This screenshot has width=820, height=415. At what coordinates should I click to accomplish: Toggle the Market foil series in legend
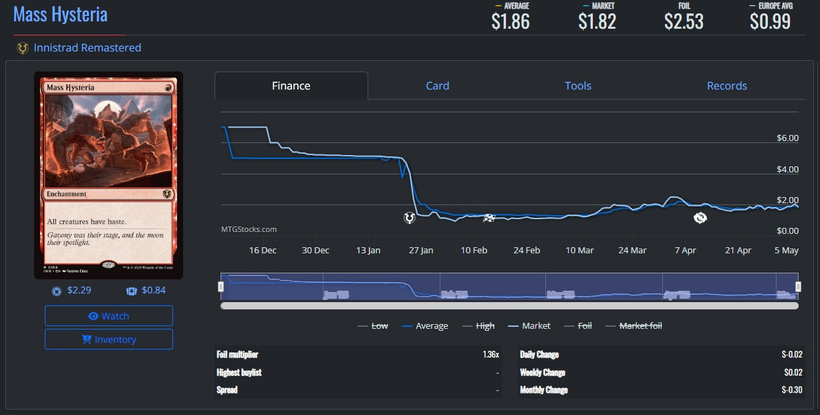click(634, 326)
